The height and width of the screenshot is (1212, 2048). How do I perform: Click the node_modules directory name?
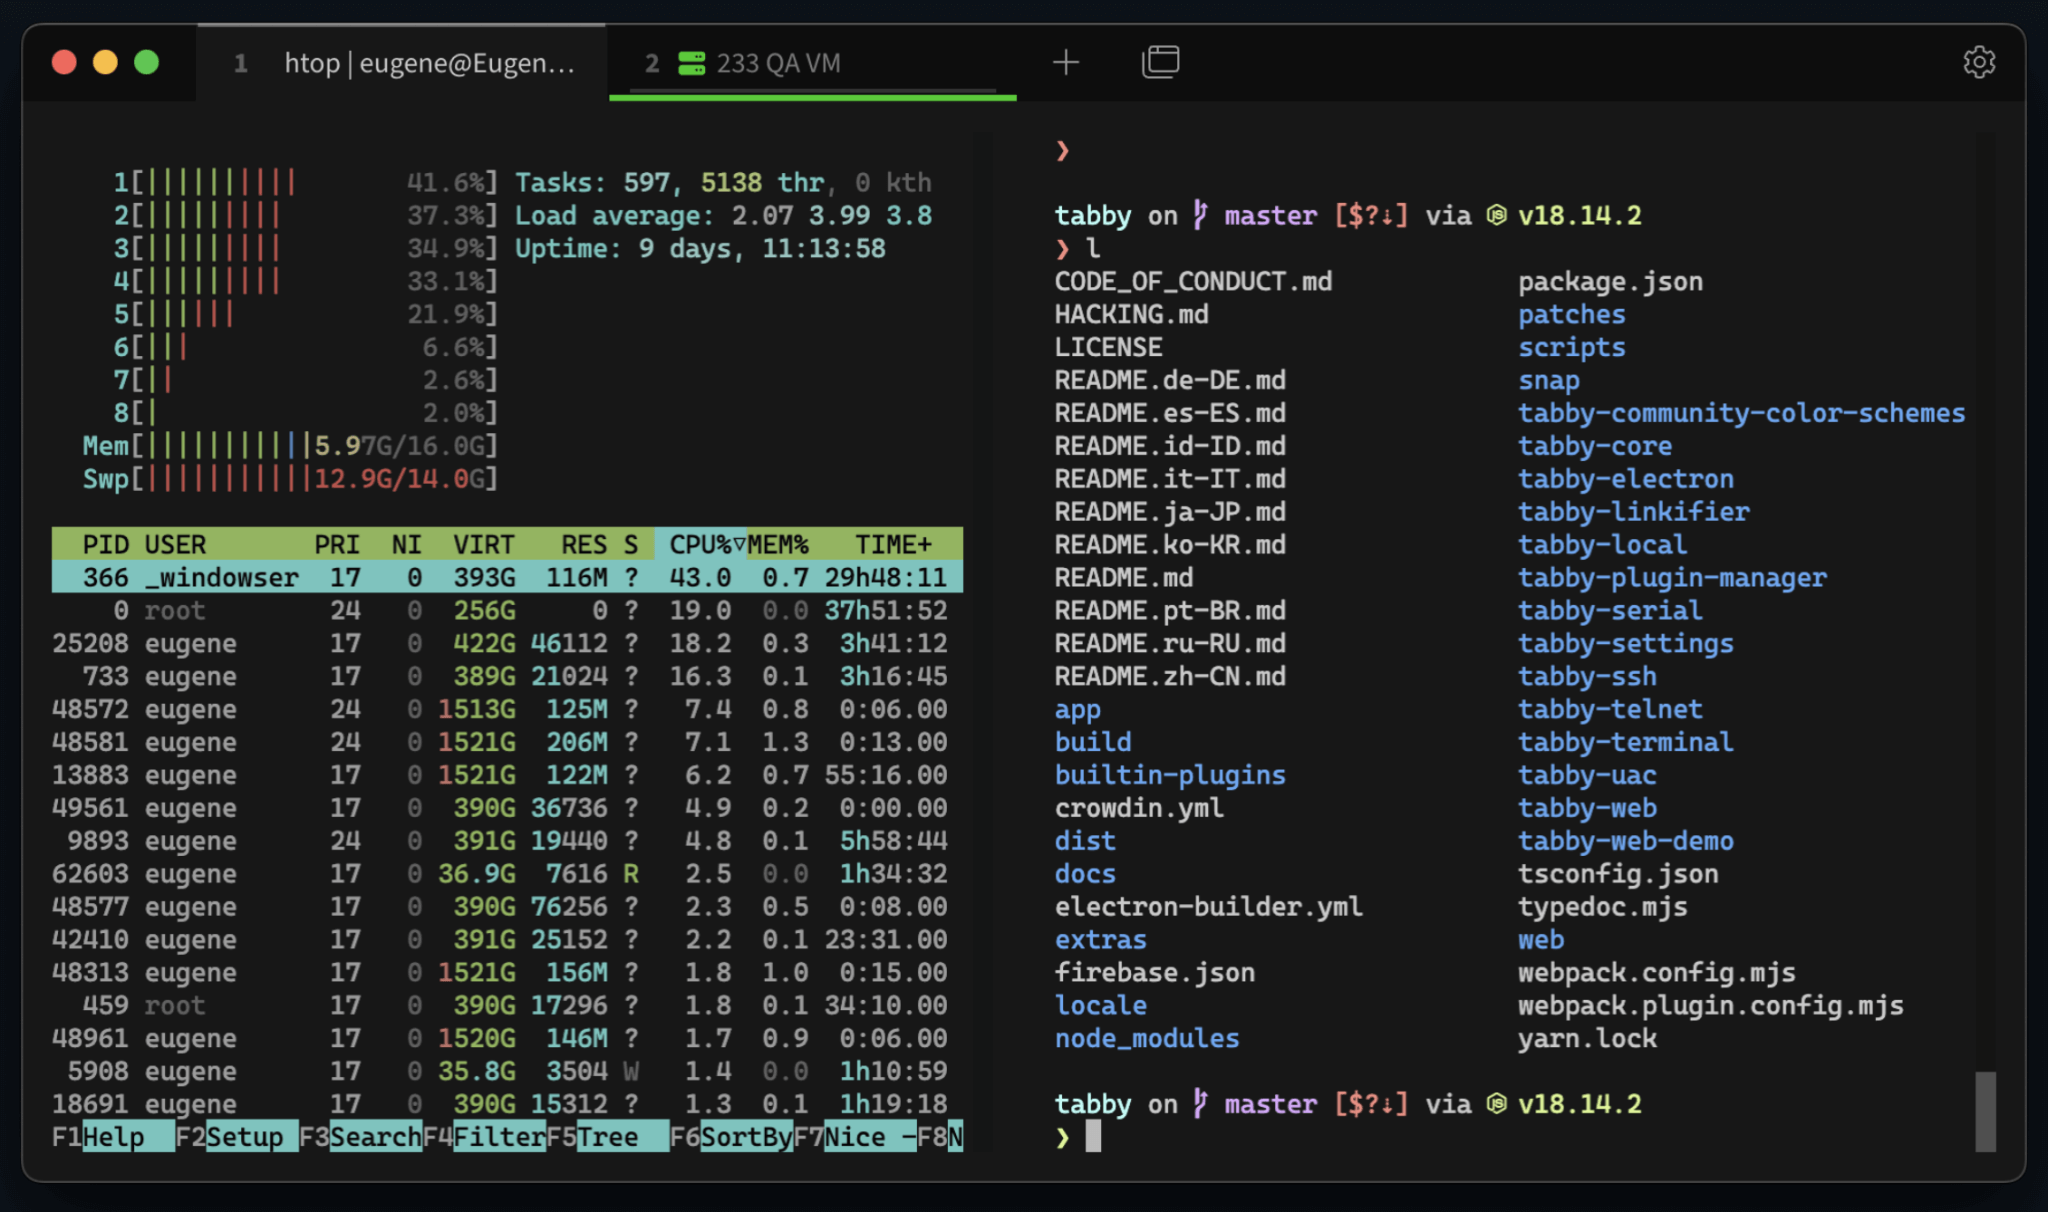(x=1146, y=1038)
